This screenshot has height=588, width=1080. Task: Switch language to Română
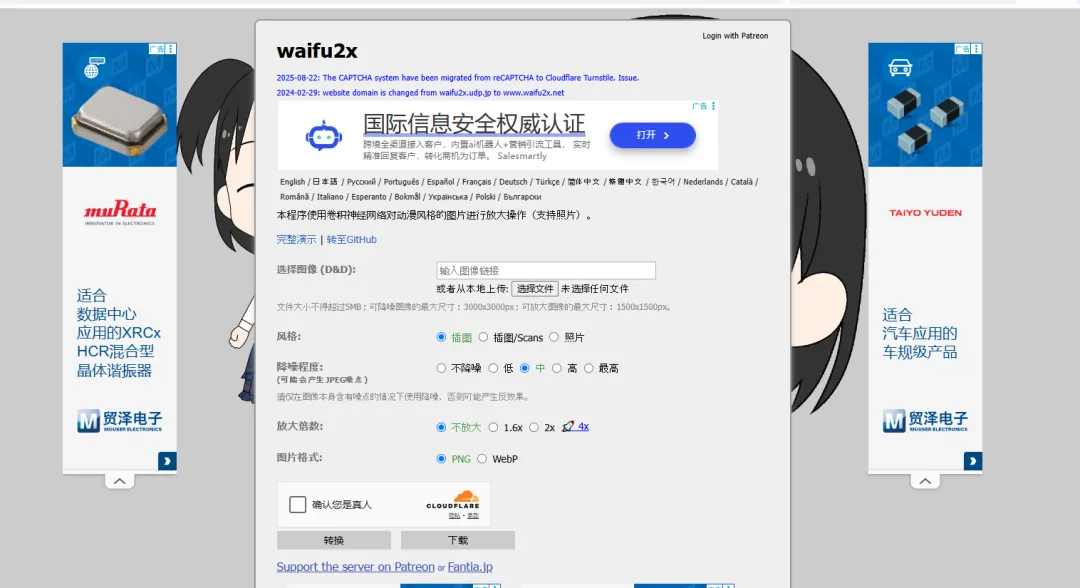coord(294,197)
